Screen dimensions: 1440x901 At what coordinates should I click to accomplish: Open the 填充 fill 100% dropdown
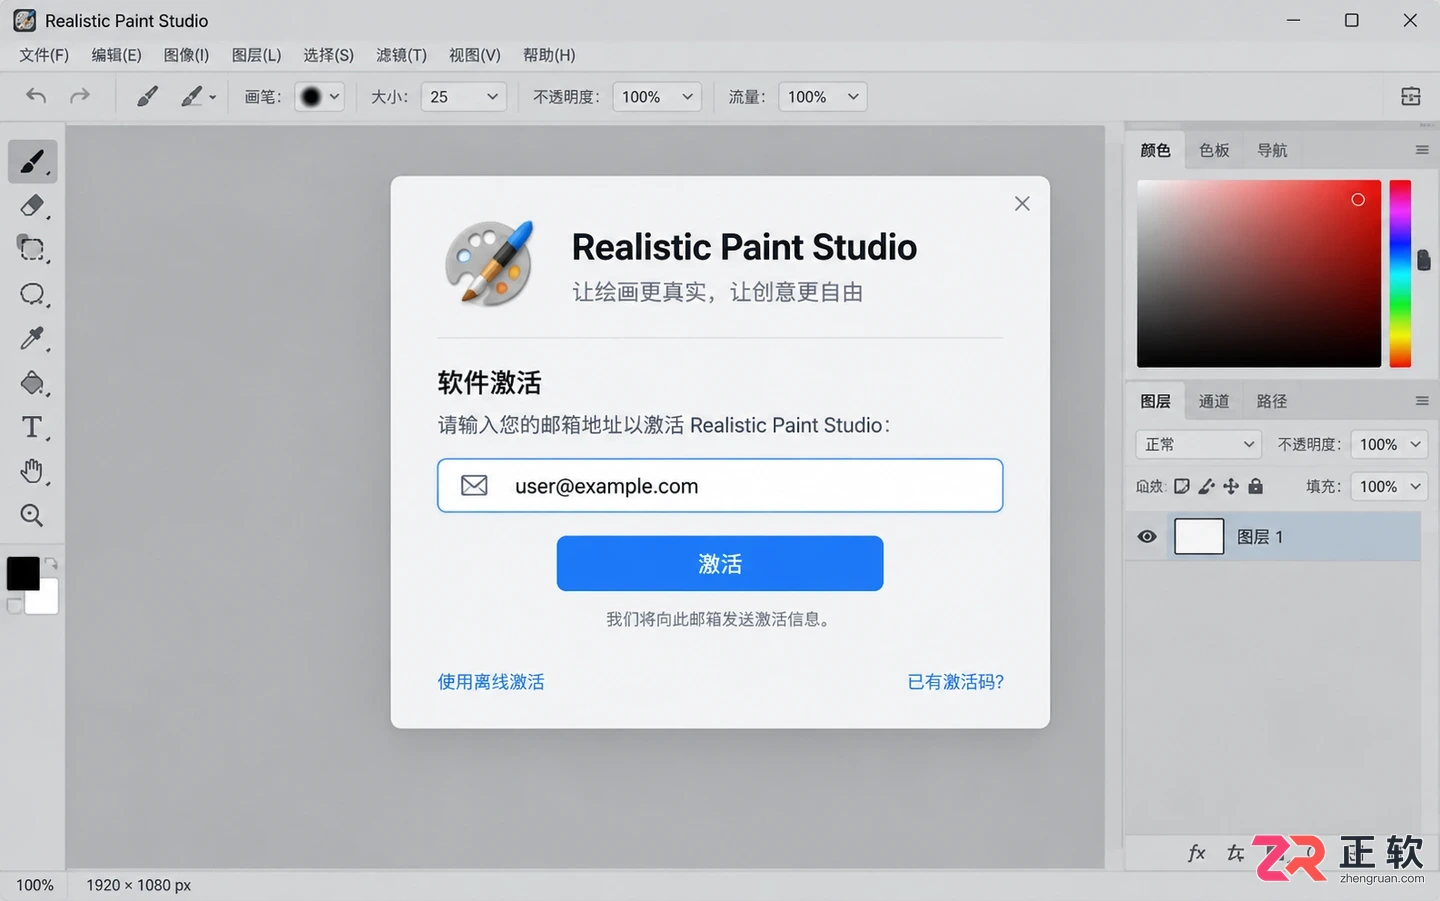tap(1389, 486)
